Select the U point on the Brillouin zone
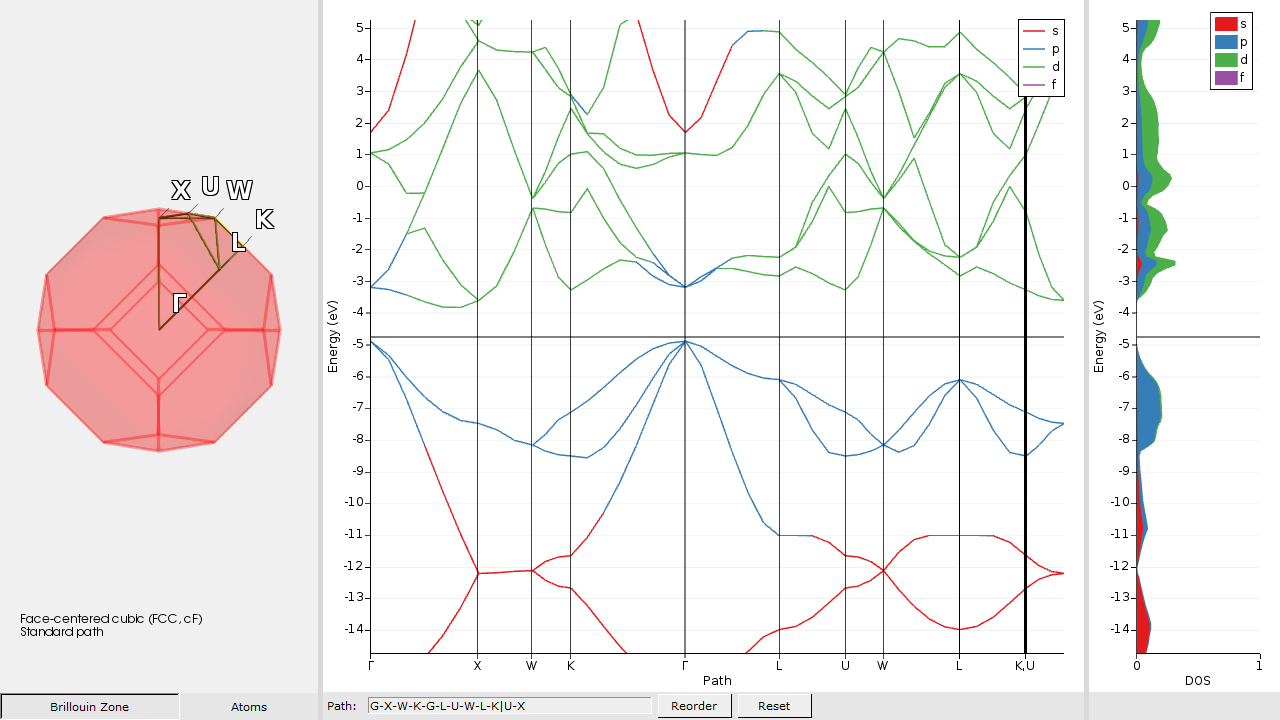The width and height of the screenshot is (1280, 720). pos(210,185)
